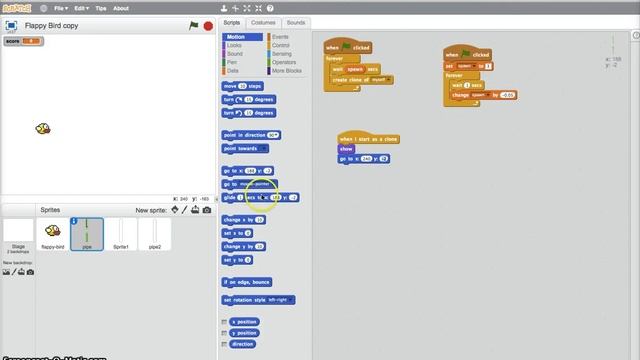Select the More Blocks category
Image resolution: width=640 pixels, height=360 pixels.
287,71
